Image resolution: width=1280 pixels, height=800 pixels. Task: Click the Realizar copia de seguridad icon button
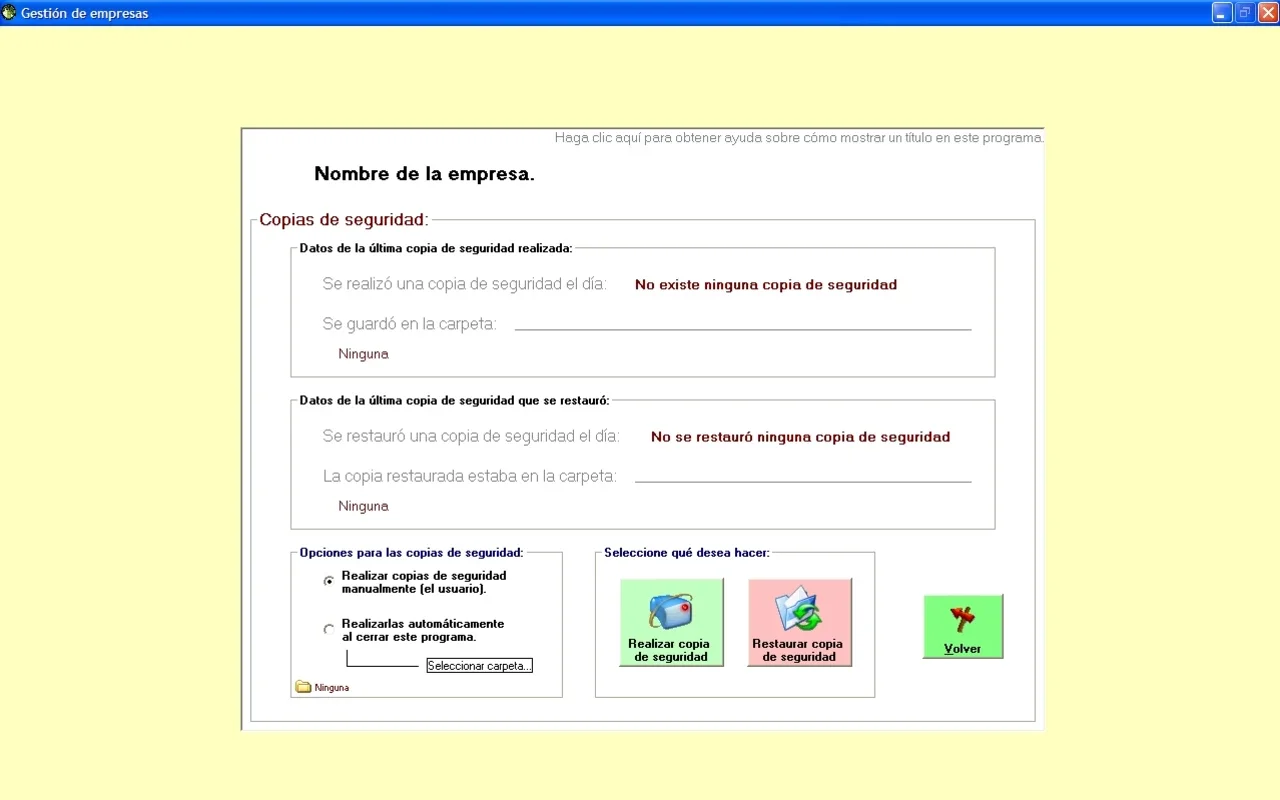point(671,622)
